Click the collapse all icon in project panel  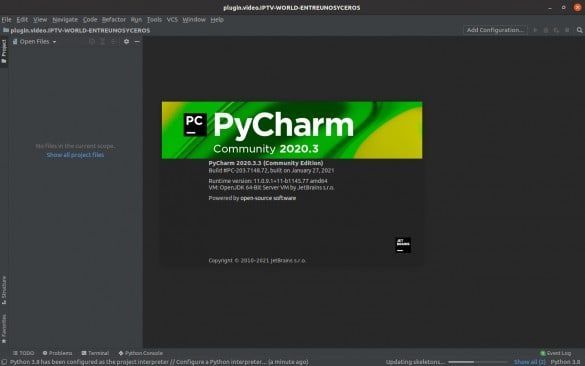click(x=114, y=41)
